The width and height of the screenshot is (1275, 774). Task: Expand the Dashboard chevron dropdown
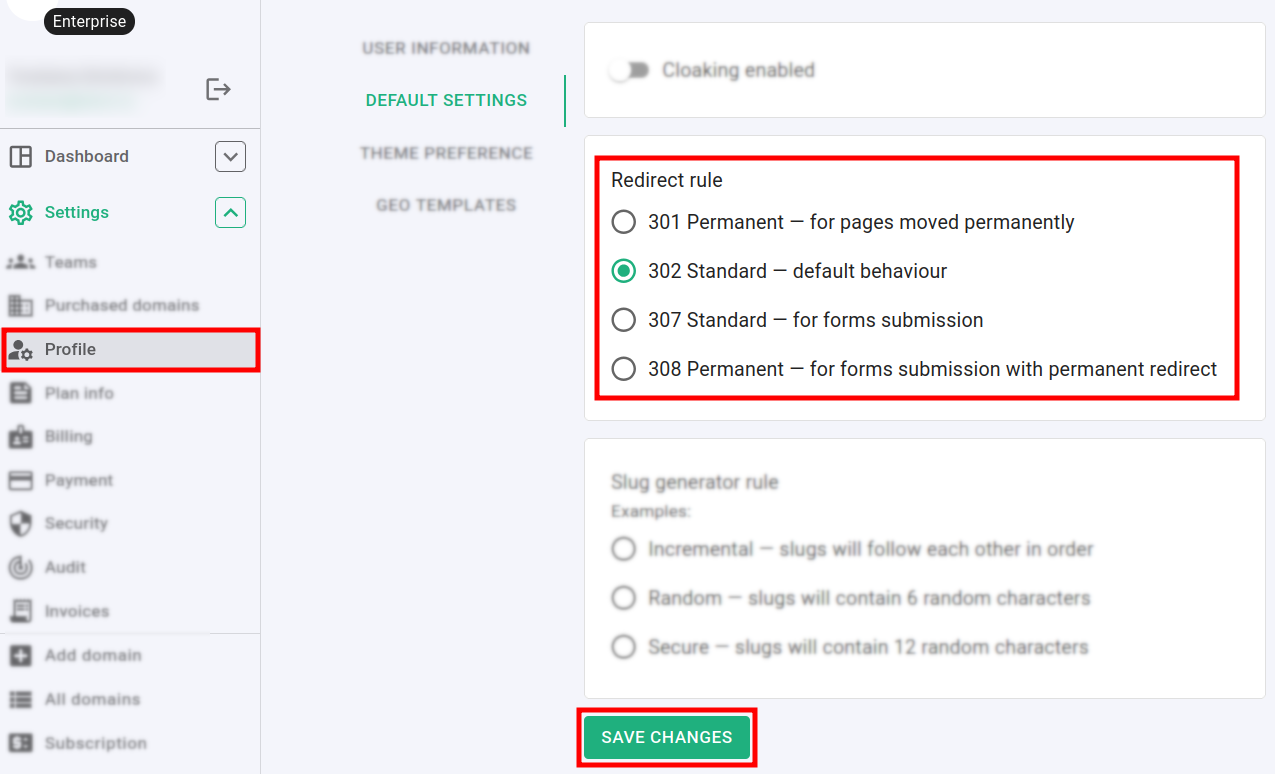(x=230, y=157)
